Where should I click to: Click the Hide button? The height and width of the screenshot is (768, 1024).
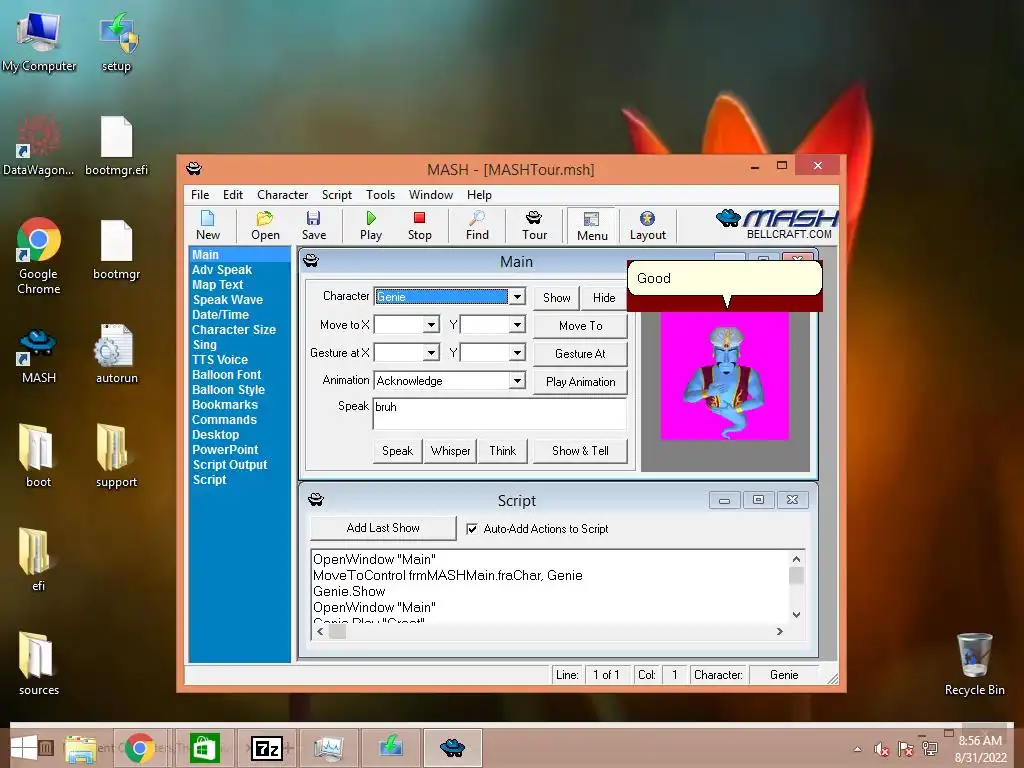pyautogui.click(x=603, y=298)
